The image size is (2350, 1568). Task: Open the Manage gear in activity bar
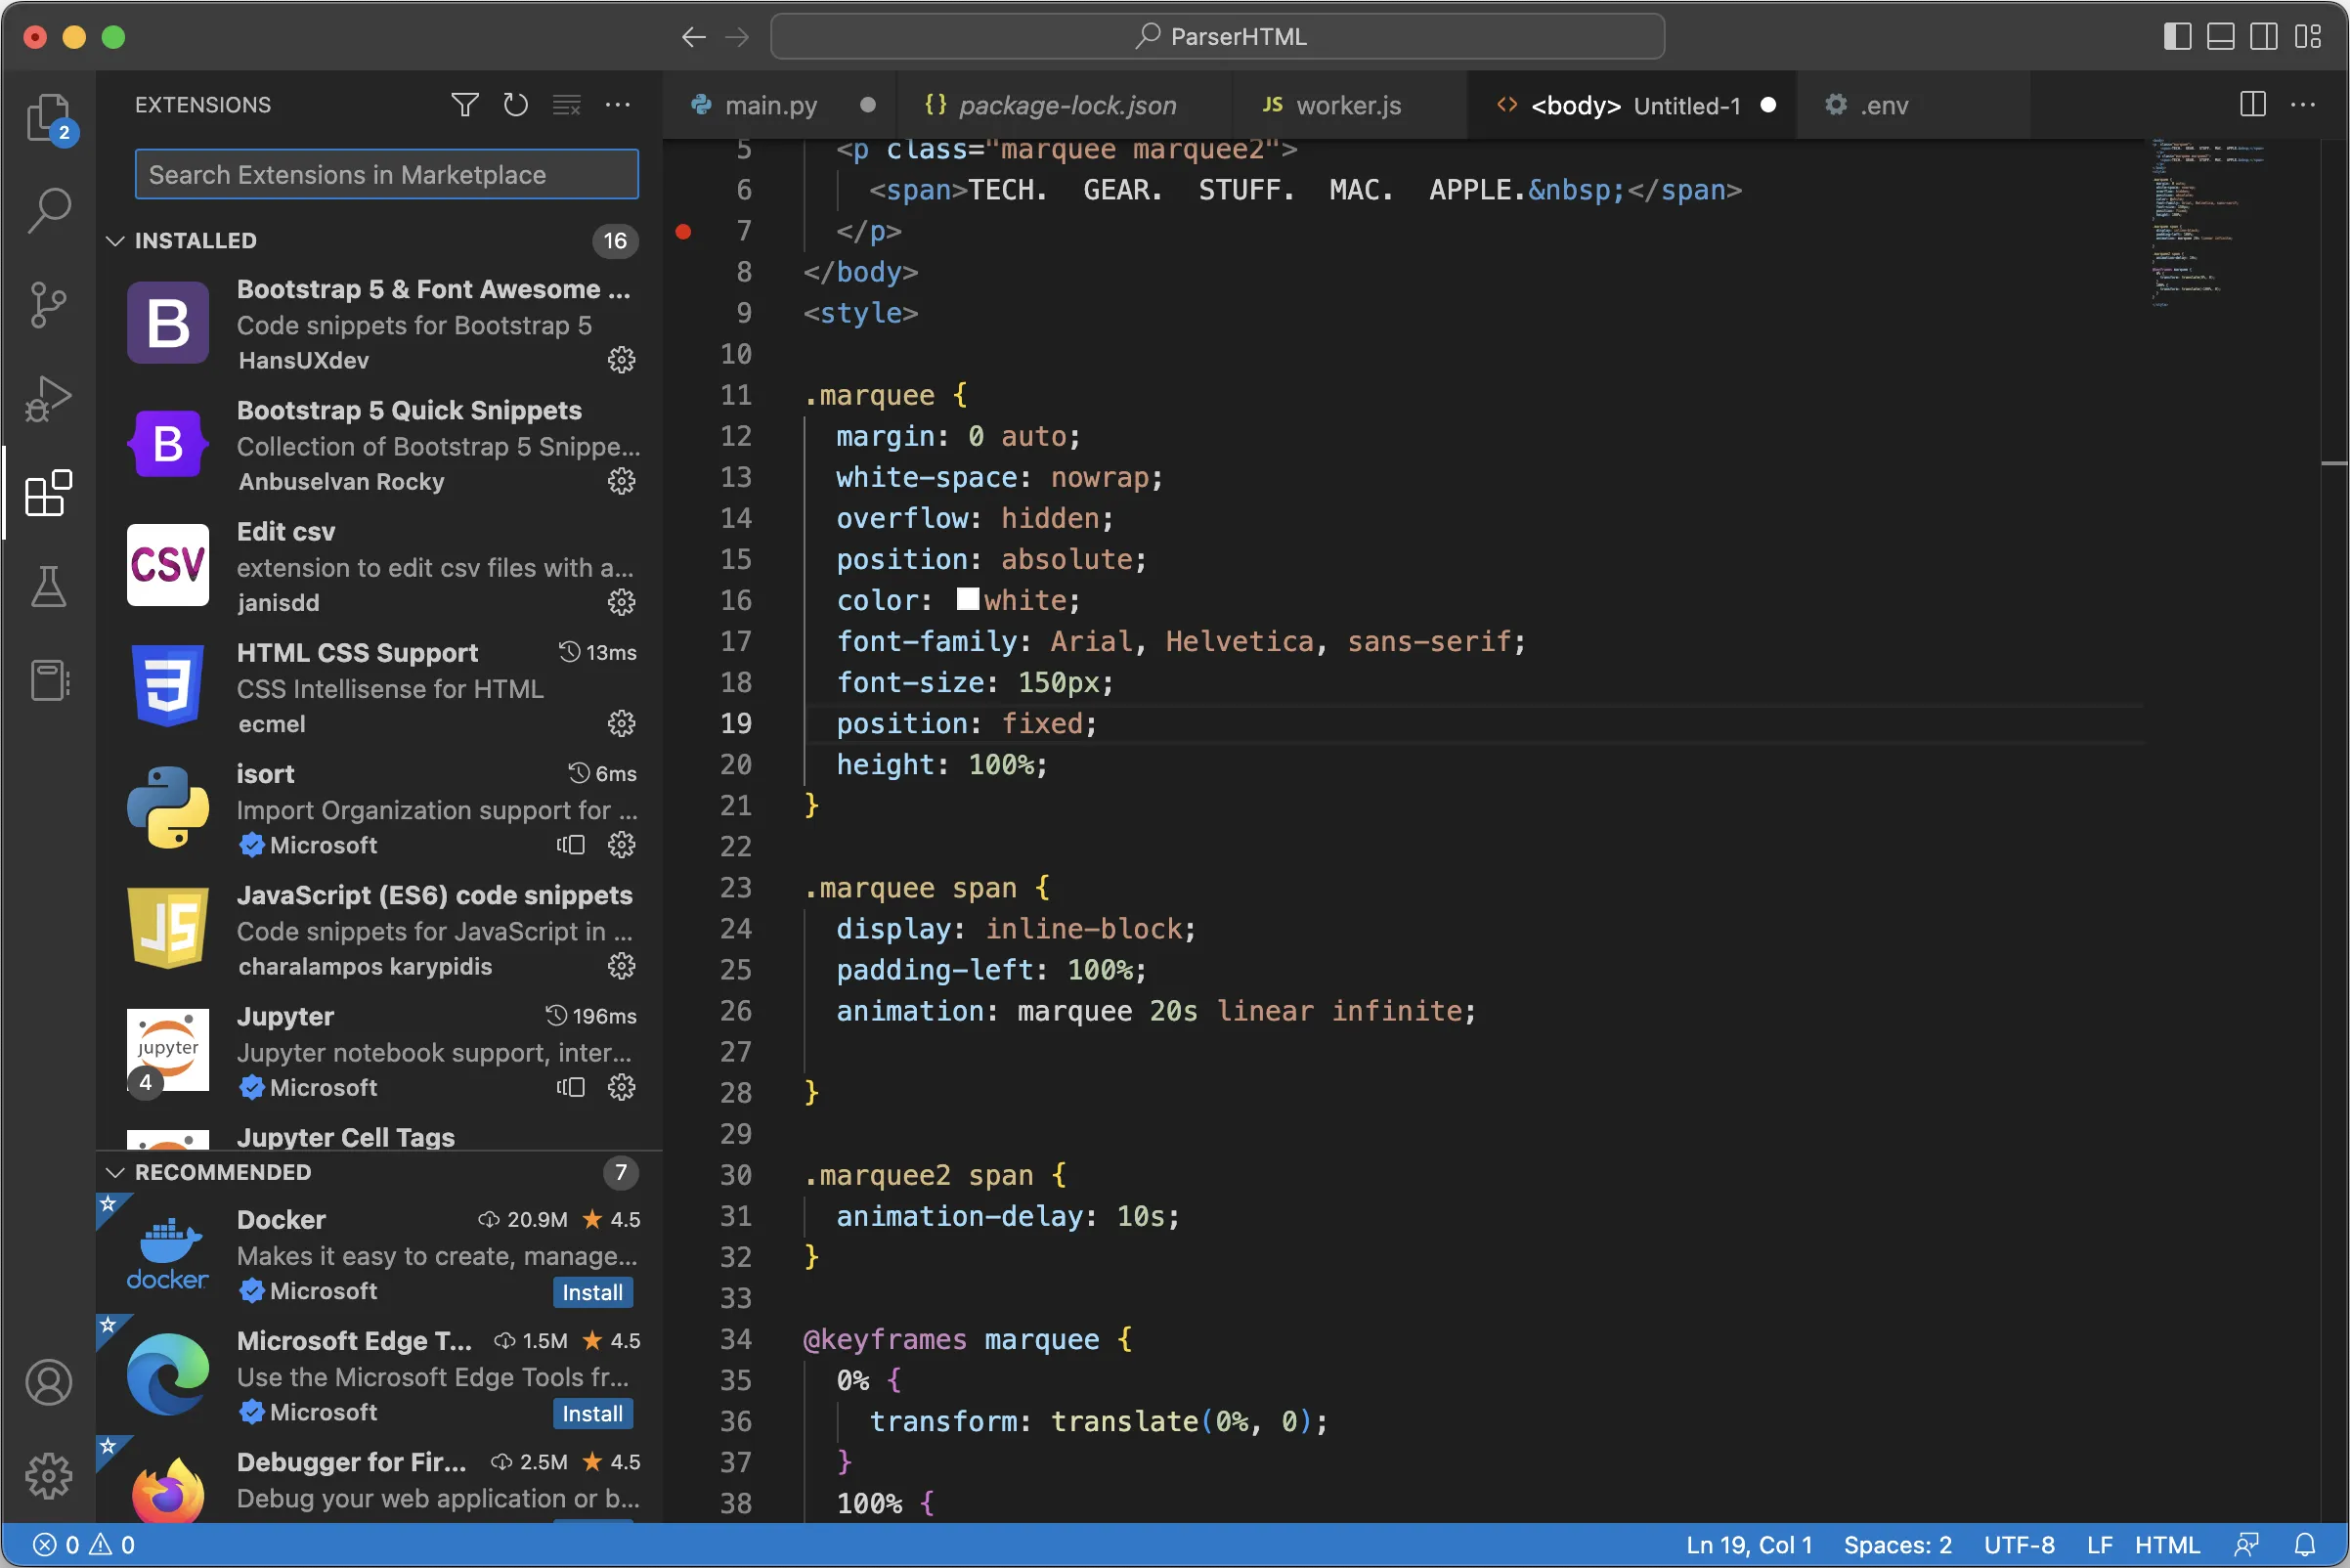48,1476
